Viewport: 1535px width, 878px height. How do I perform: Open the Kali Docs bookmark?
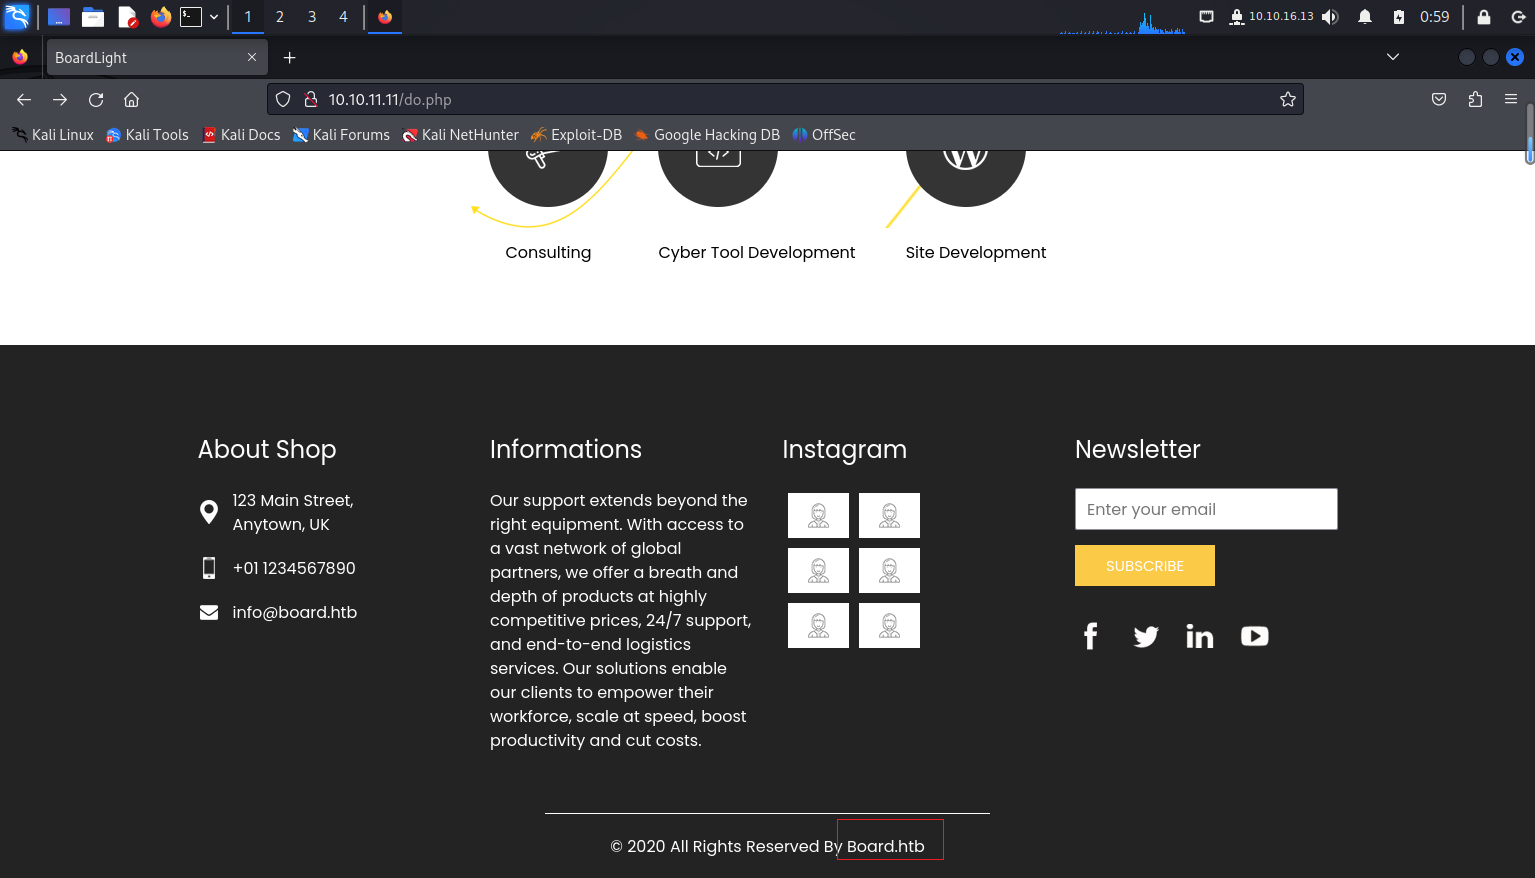(241, 134)
